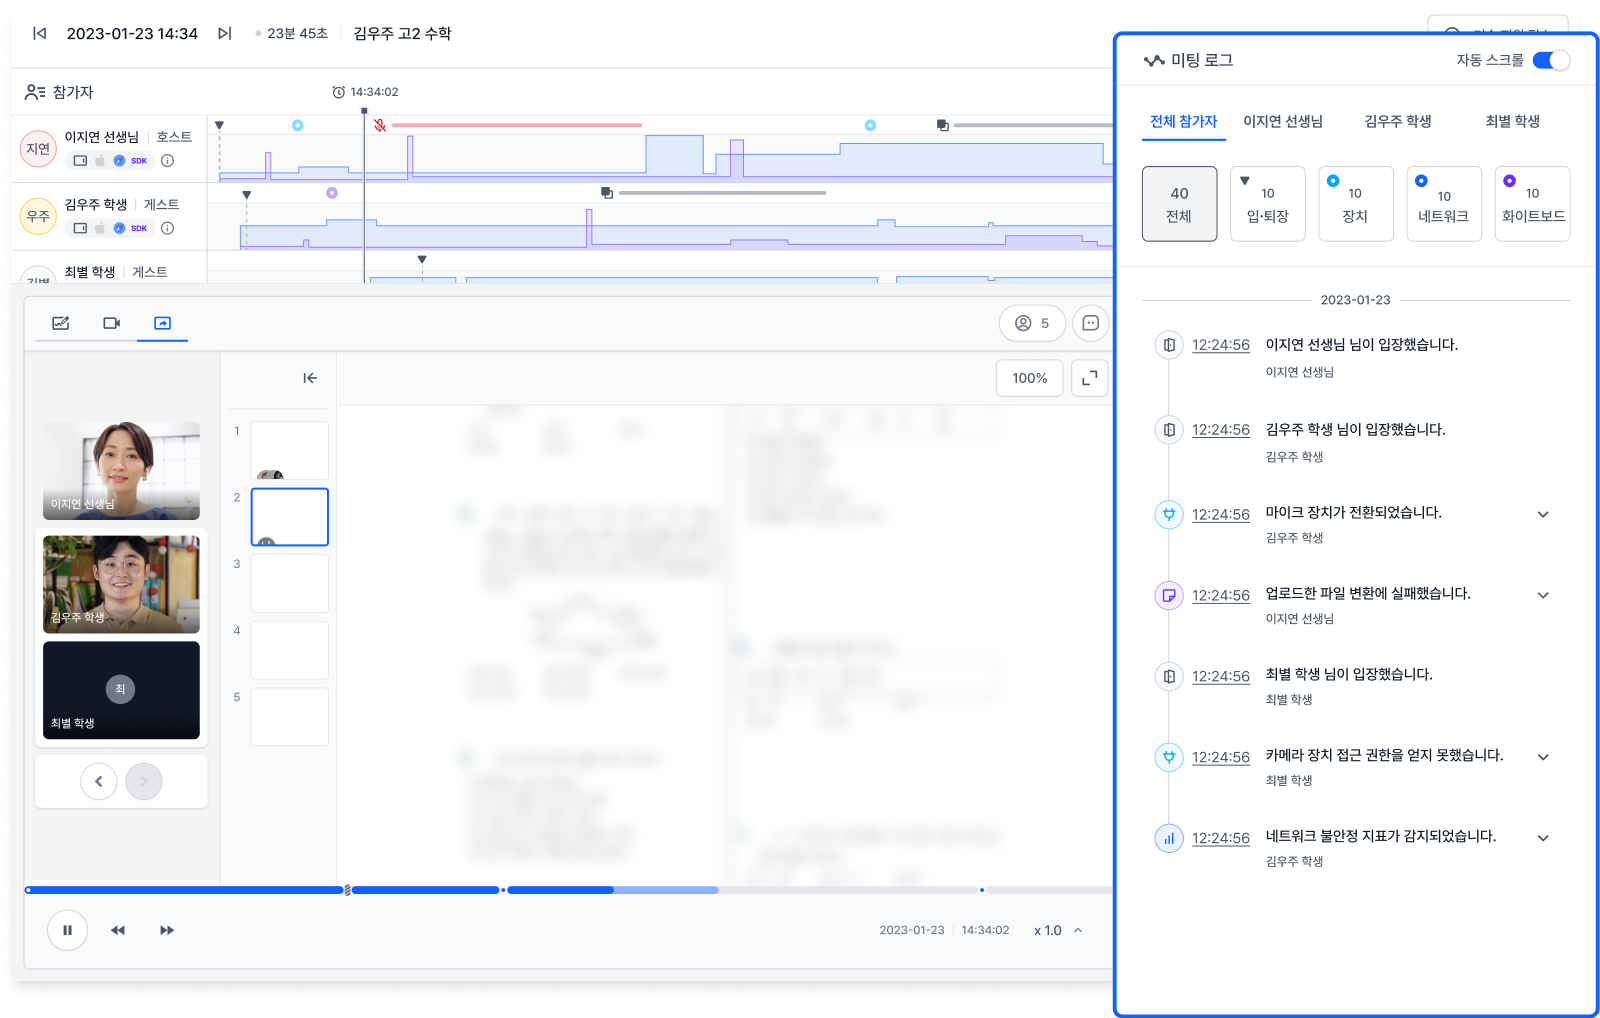Click the meeting log header icon
The image size is (1600, 1018).
point(1154,60)
